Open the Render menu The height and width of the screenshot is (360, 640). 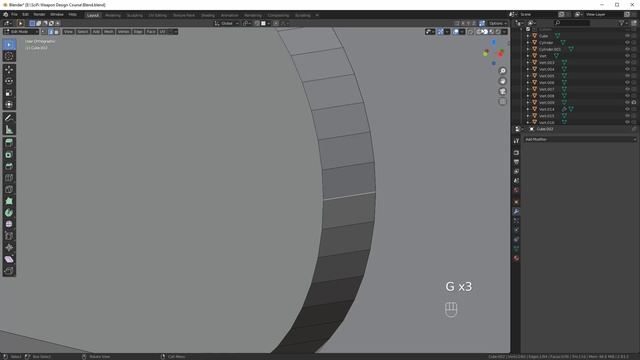tap(39, 15)
